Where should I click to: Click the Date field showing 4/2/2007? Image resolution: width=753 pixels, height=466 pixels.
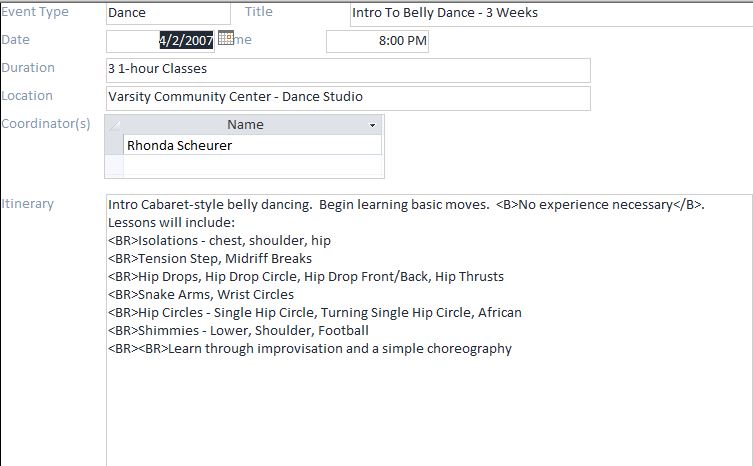(160, 41)
